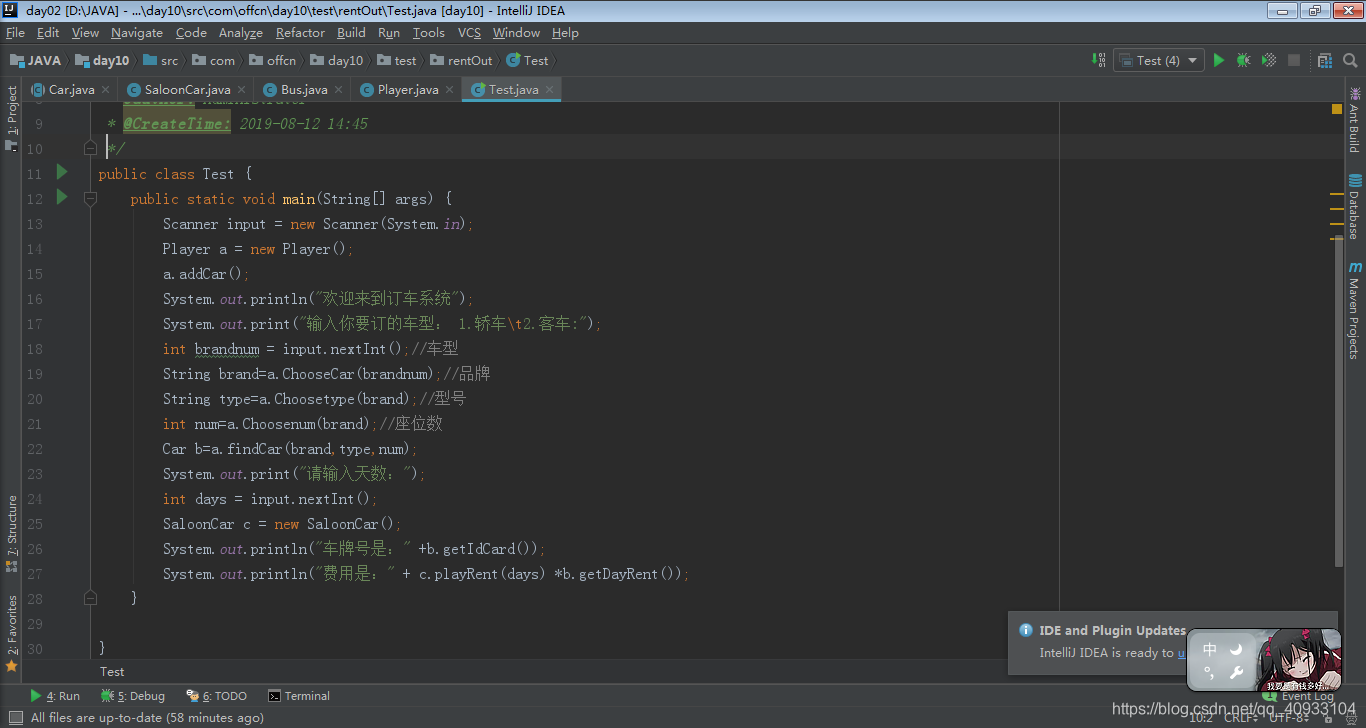1366x728 pixels.
Task: Open Search Everywhere magnifier icon
Action: pyautogui.click(x=1349, y=60)
